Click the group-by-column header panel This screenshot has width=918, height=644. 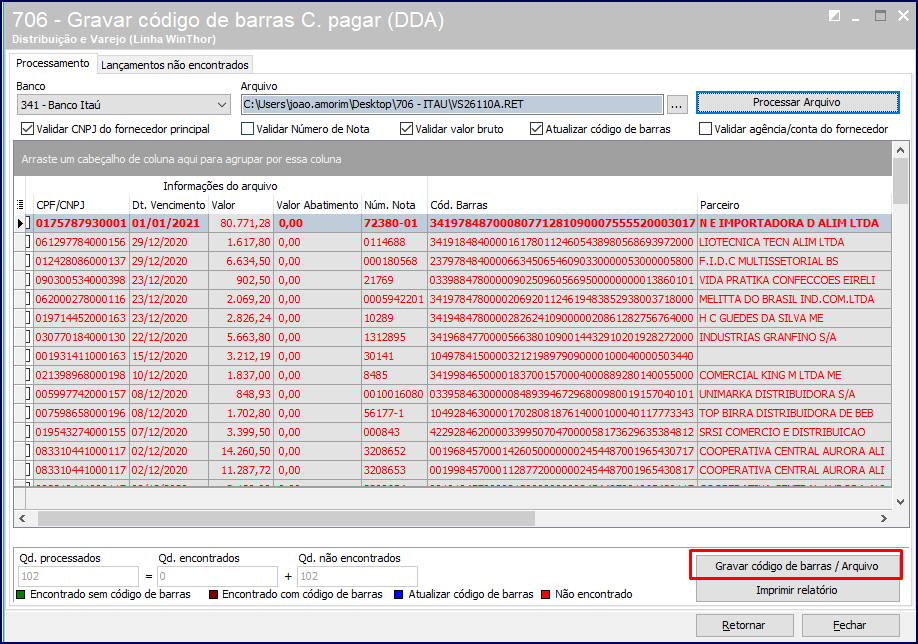(x=453, y=159)
